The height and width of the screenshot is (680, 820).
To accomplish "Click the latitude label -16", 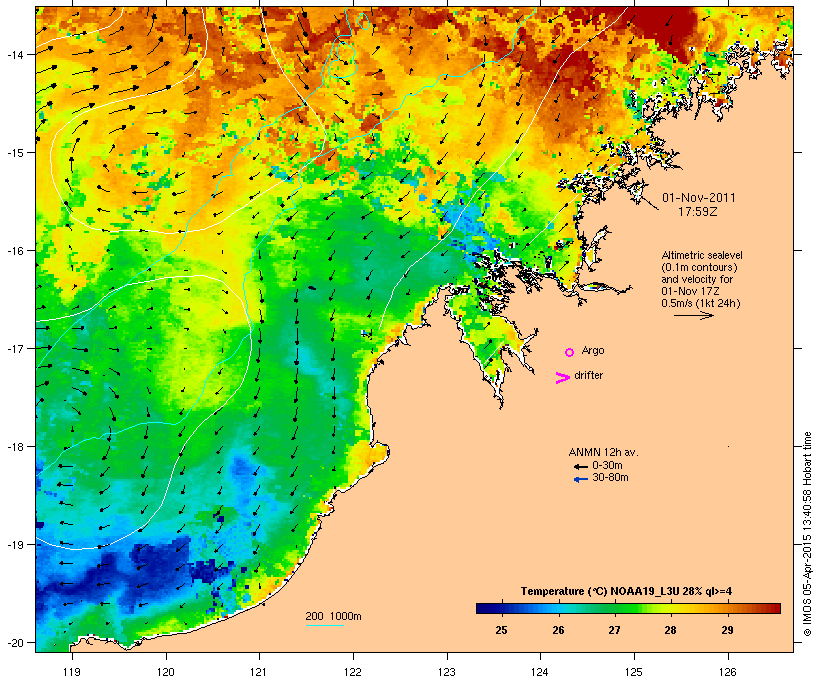I will click(14, 251).
